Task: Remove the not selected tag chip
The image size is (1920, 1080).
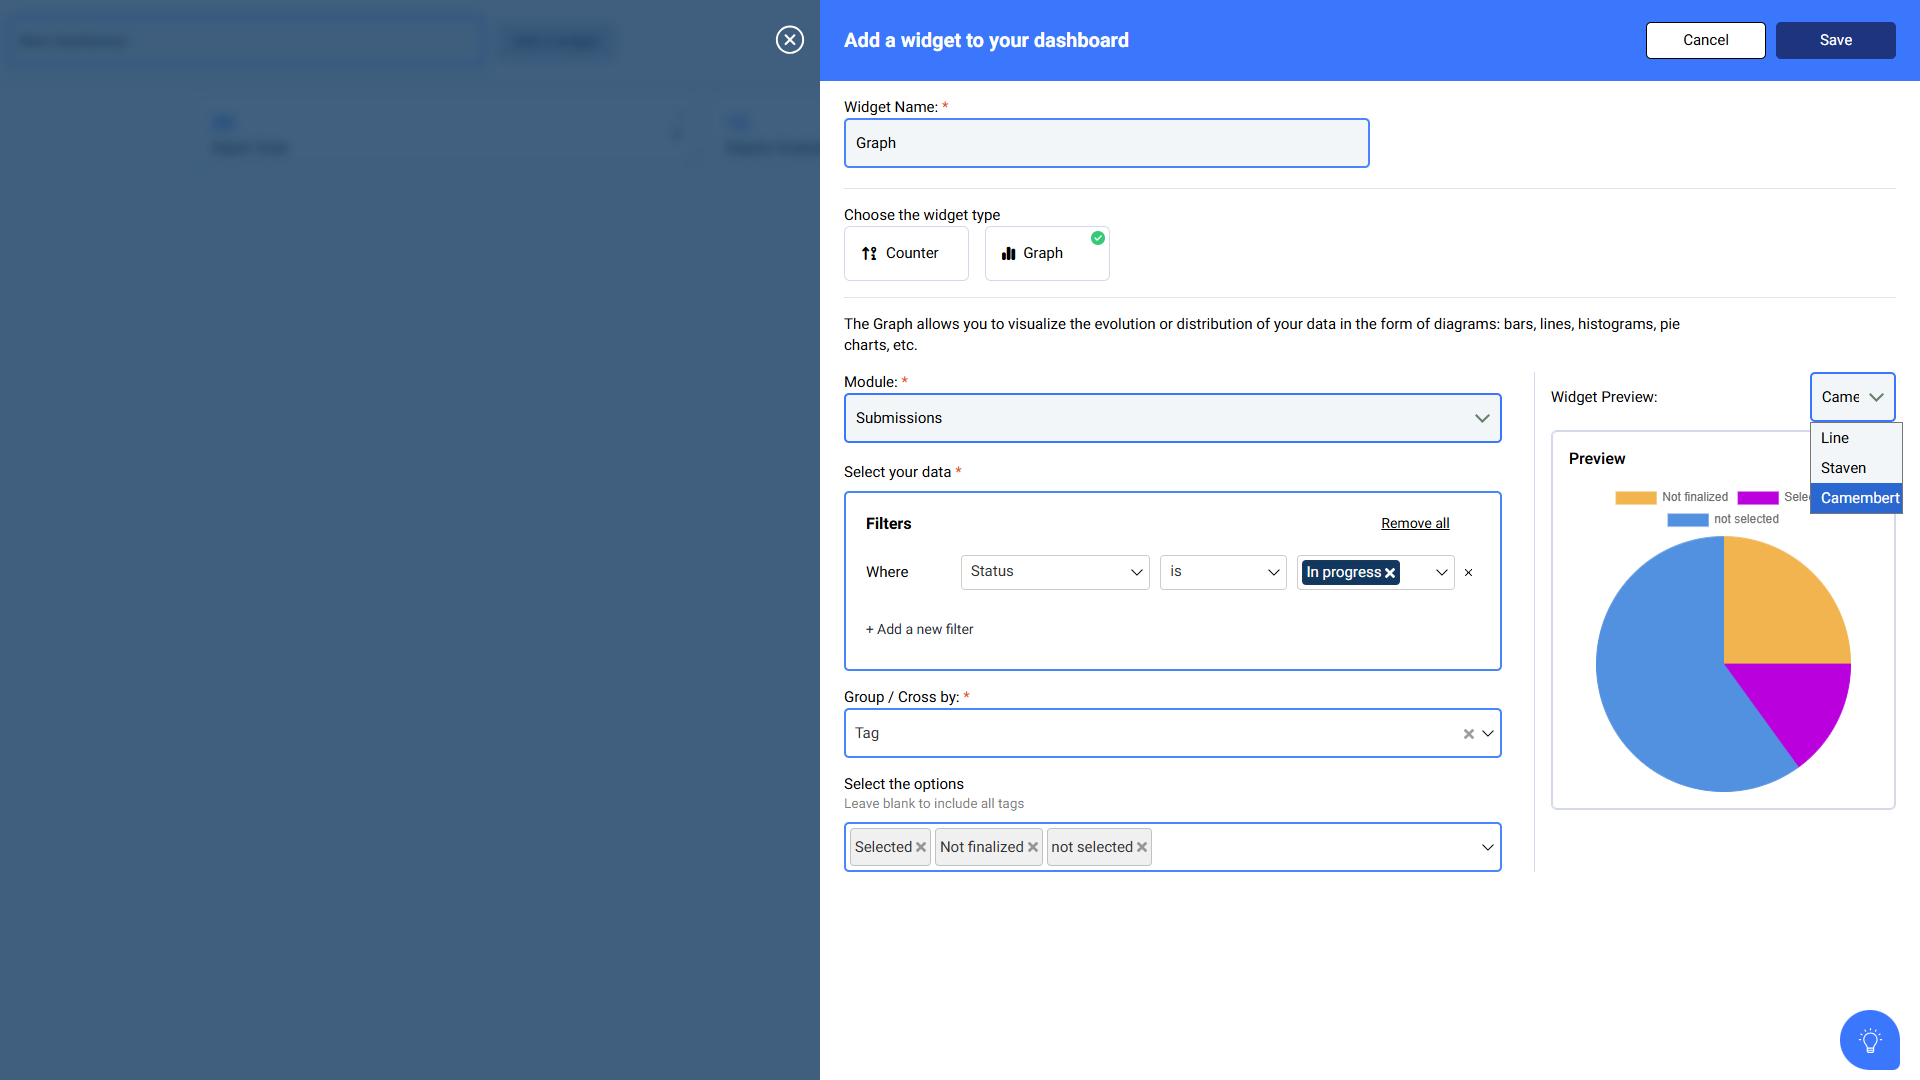Action: point(1142,847)
